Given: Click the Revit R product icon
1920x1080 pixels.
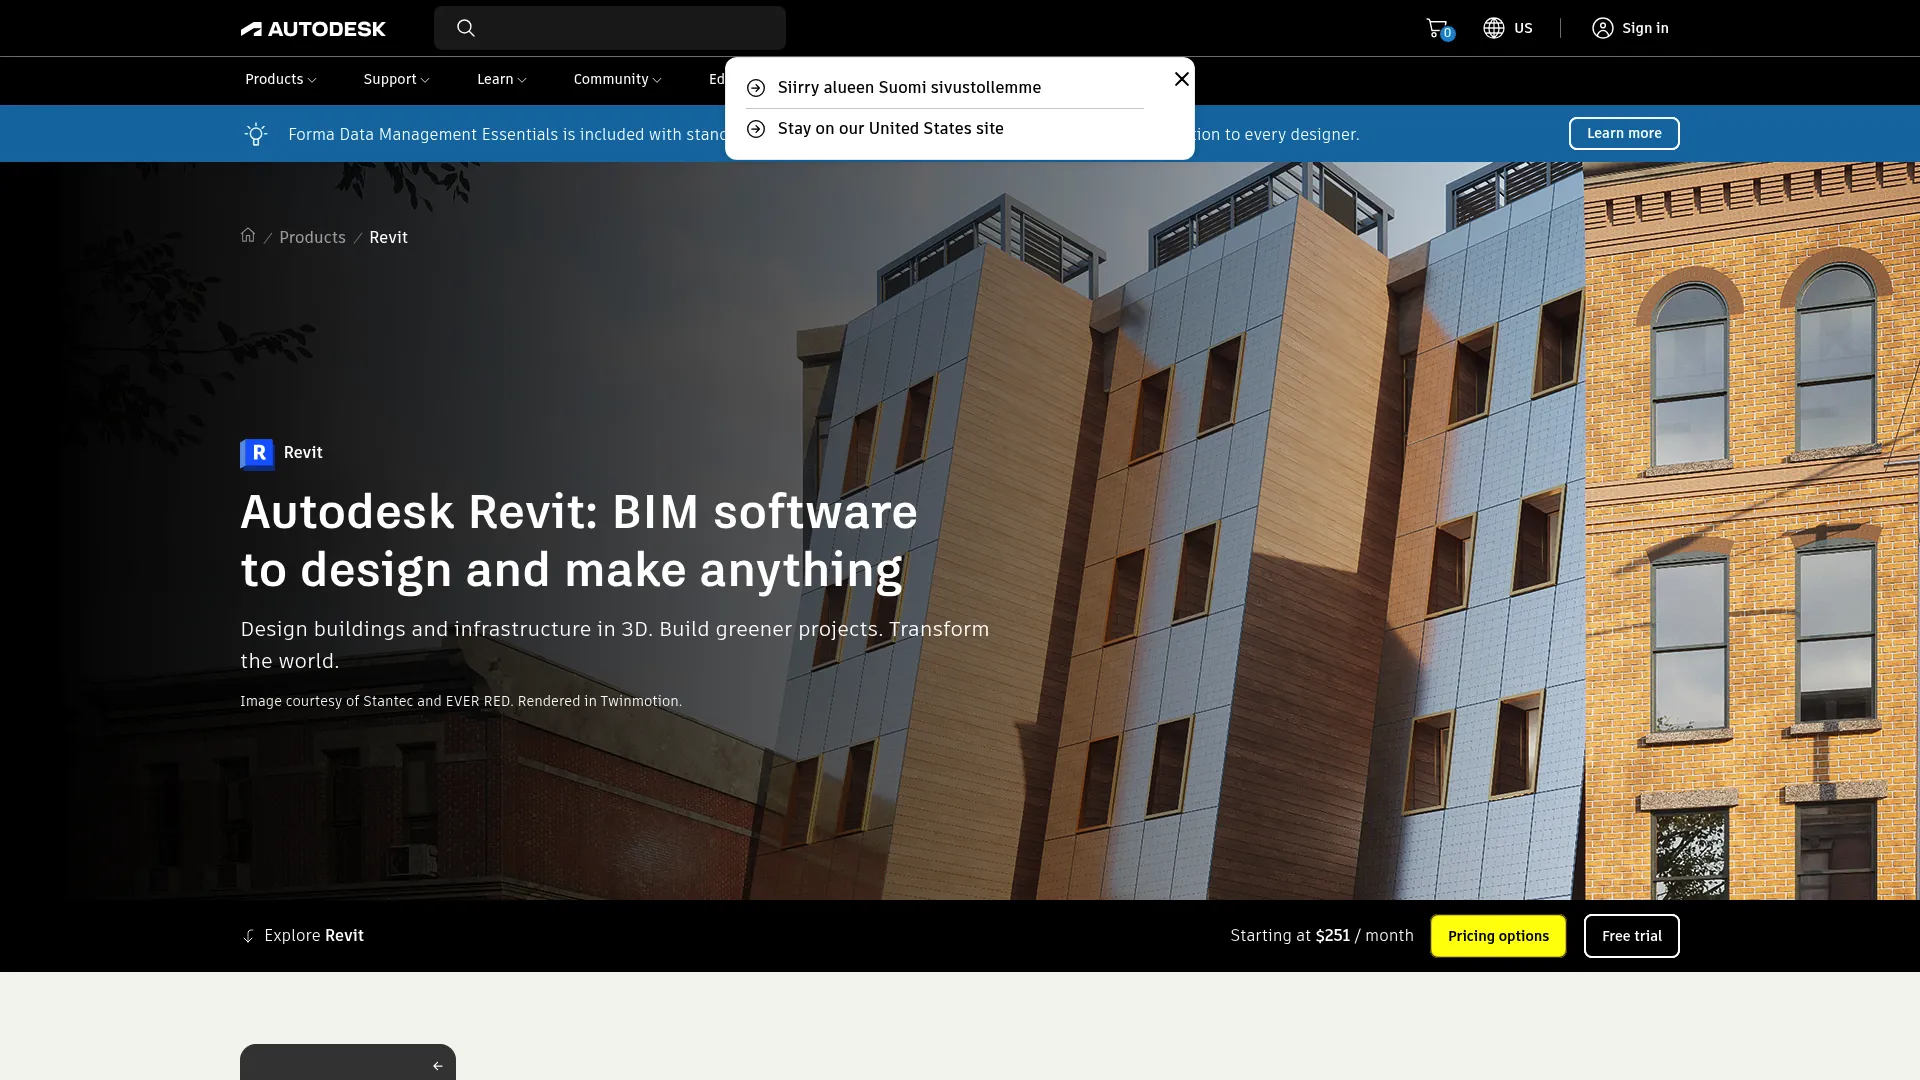Looking at the screenshot, I should coord(257,454).
